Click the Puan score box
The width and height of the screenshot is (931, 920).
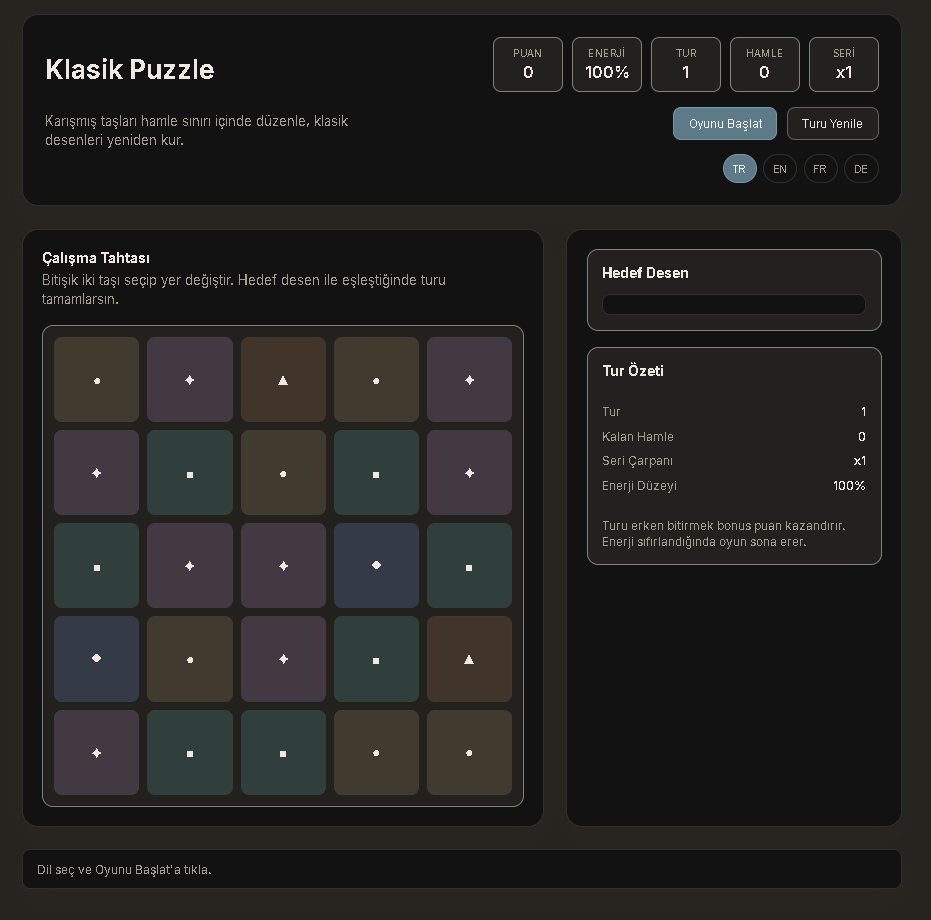pyautogui.click(x=528, y=64)
